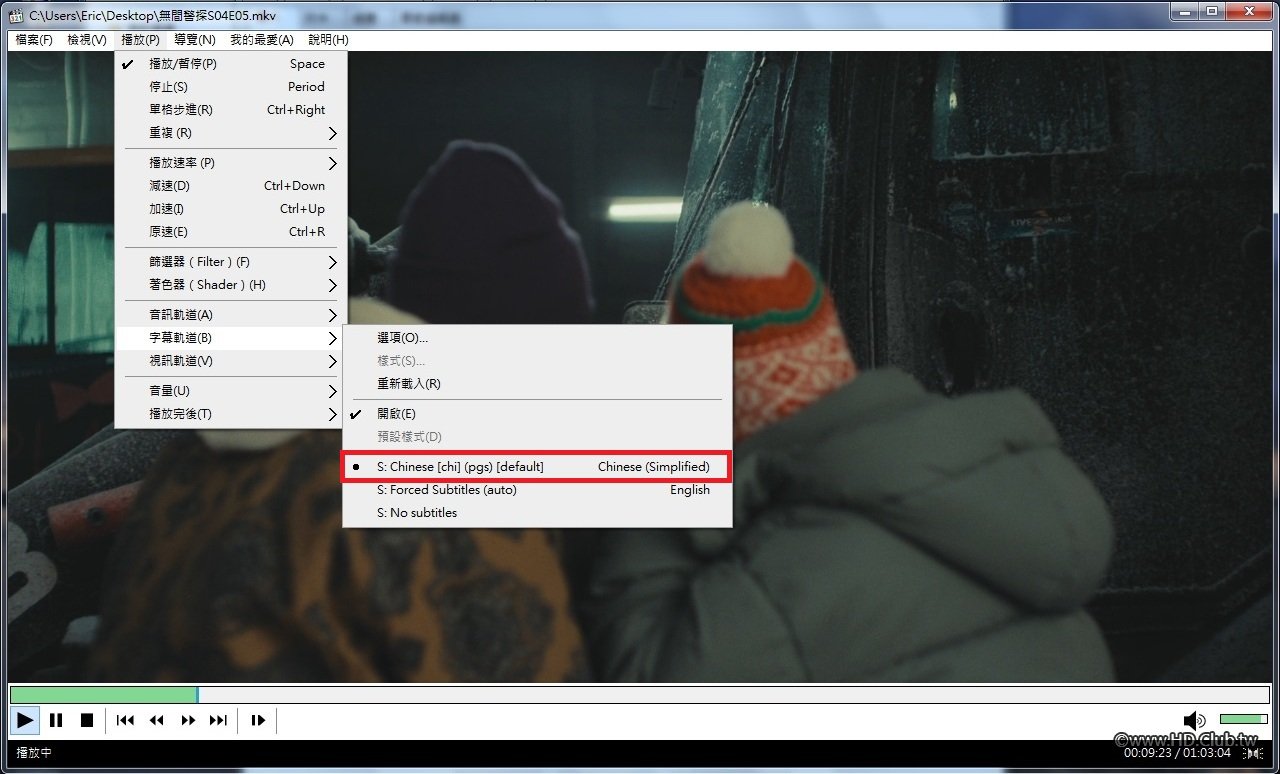This screenshot has height=774, width=1280.
Task: Seek within the green playback progress bar
Action: [x=640, y=694]
